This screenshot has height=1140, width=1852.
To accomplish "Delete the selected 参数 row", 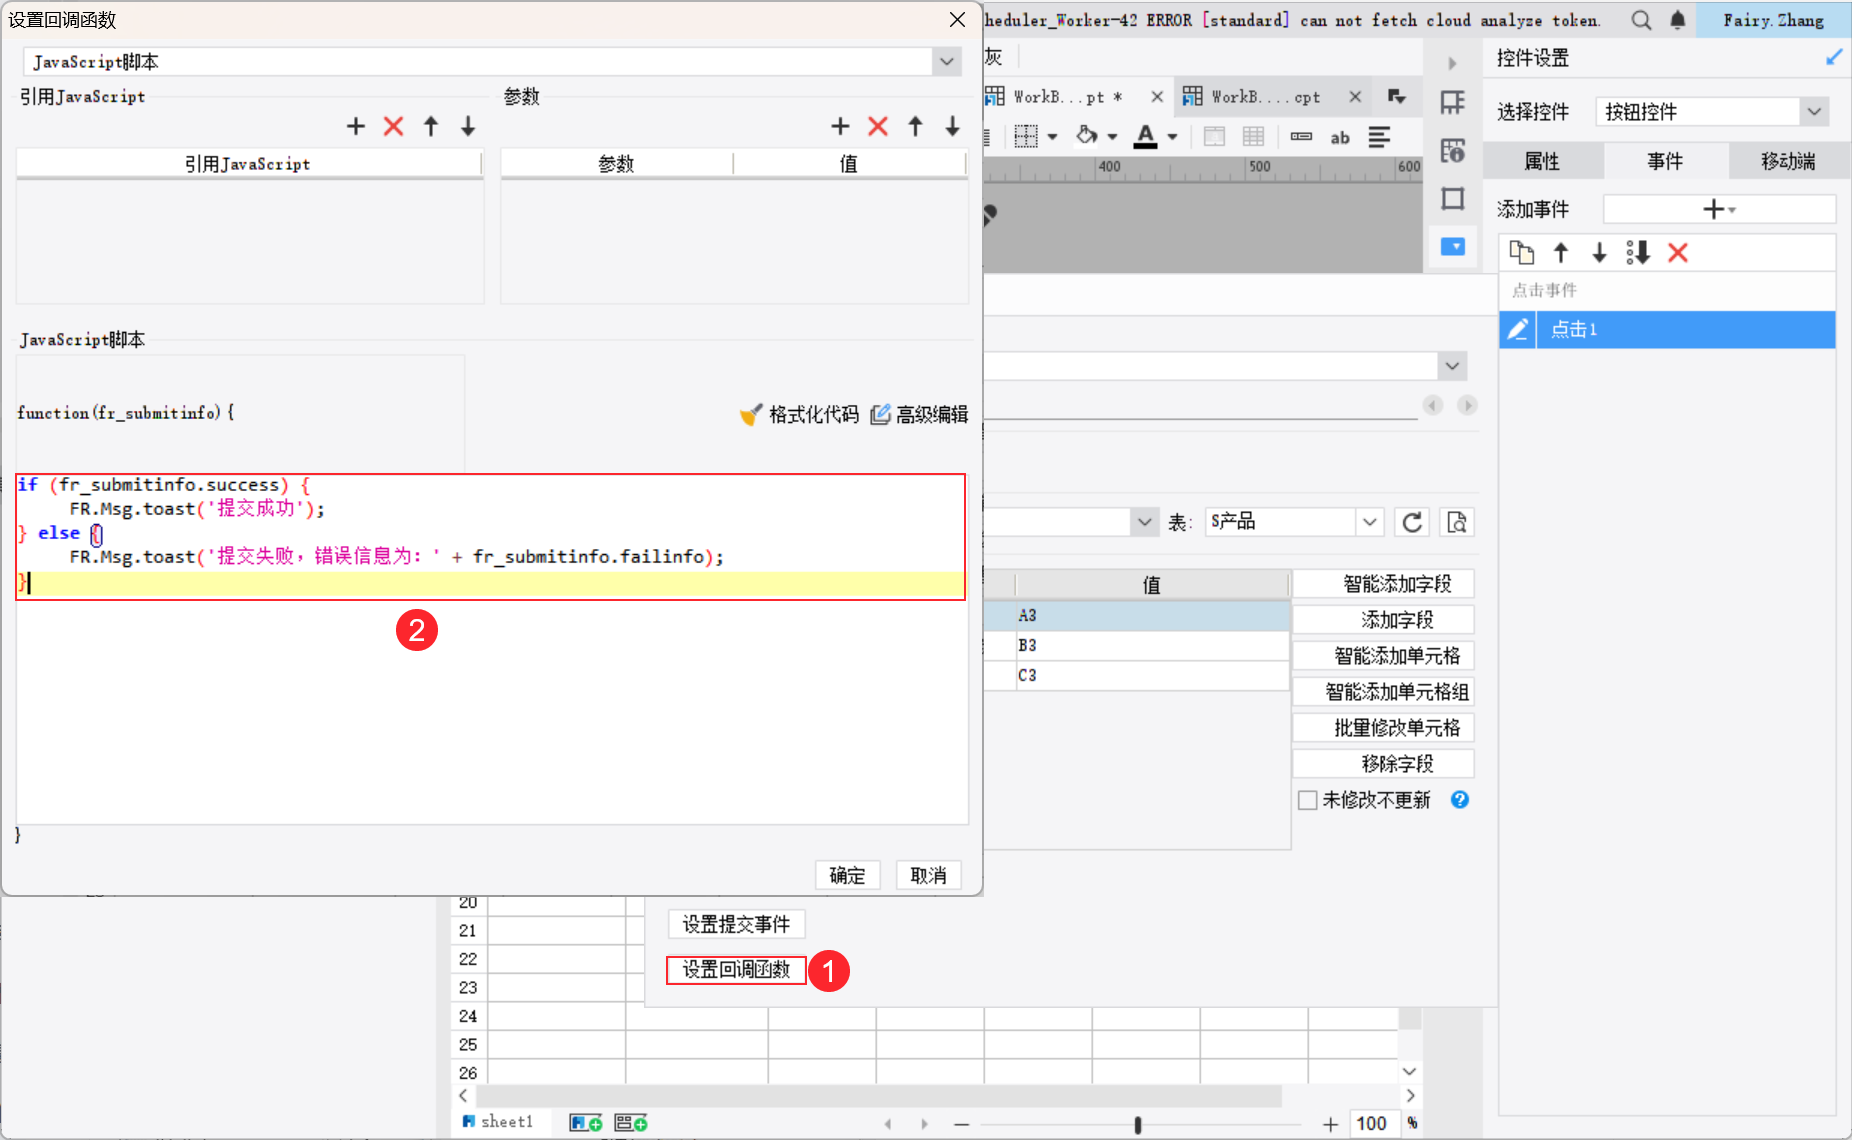I will pos(878,126).
